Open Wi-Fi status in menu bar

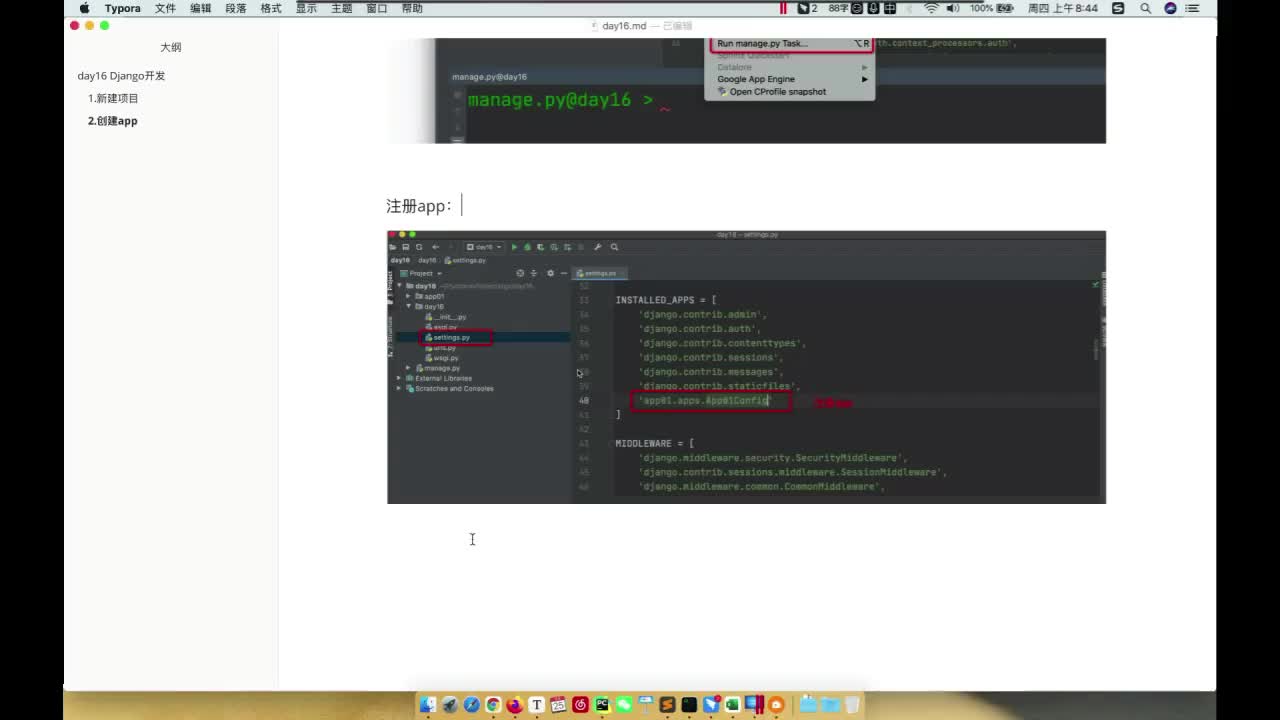(931, 8)
